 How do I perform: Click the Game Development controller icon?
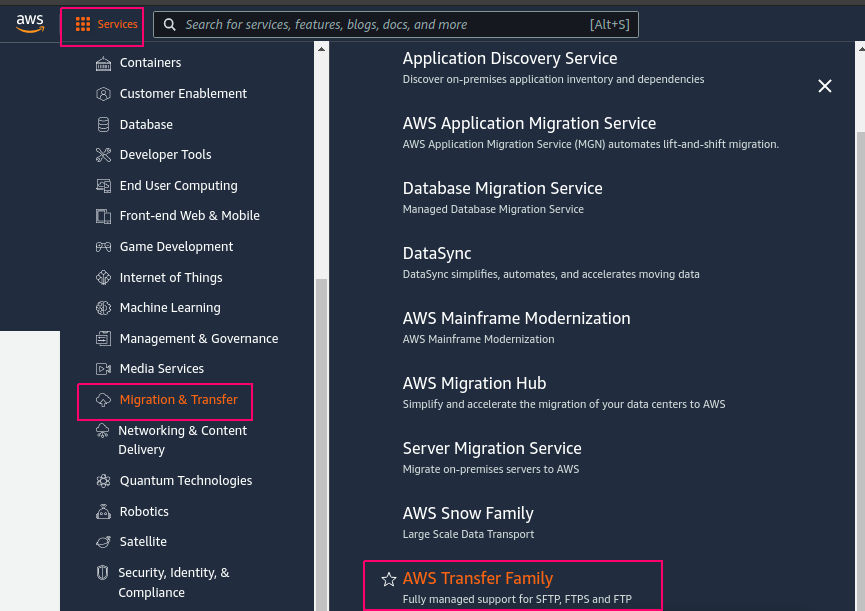coord(103,246)
